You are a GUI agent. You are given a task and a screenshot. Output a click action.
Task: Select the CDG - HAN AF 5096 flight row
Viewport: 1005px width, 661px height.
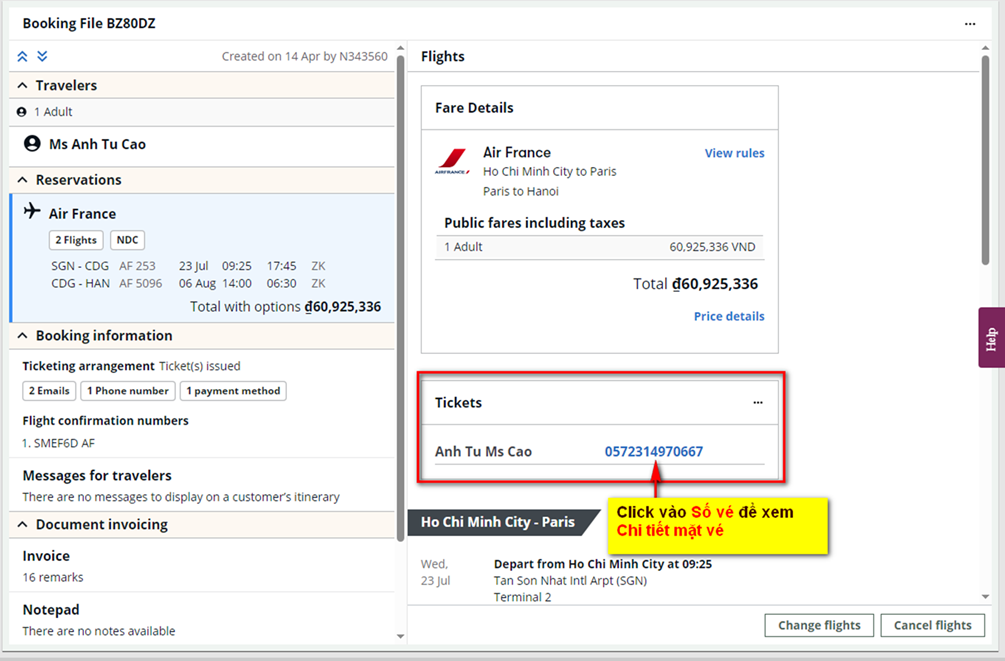pos(189,283)
